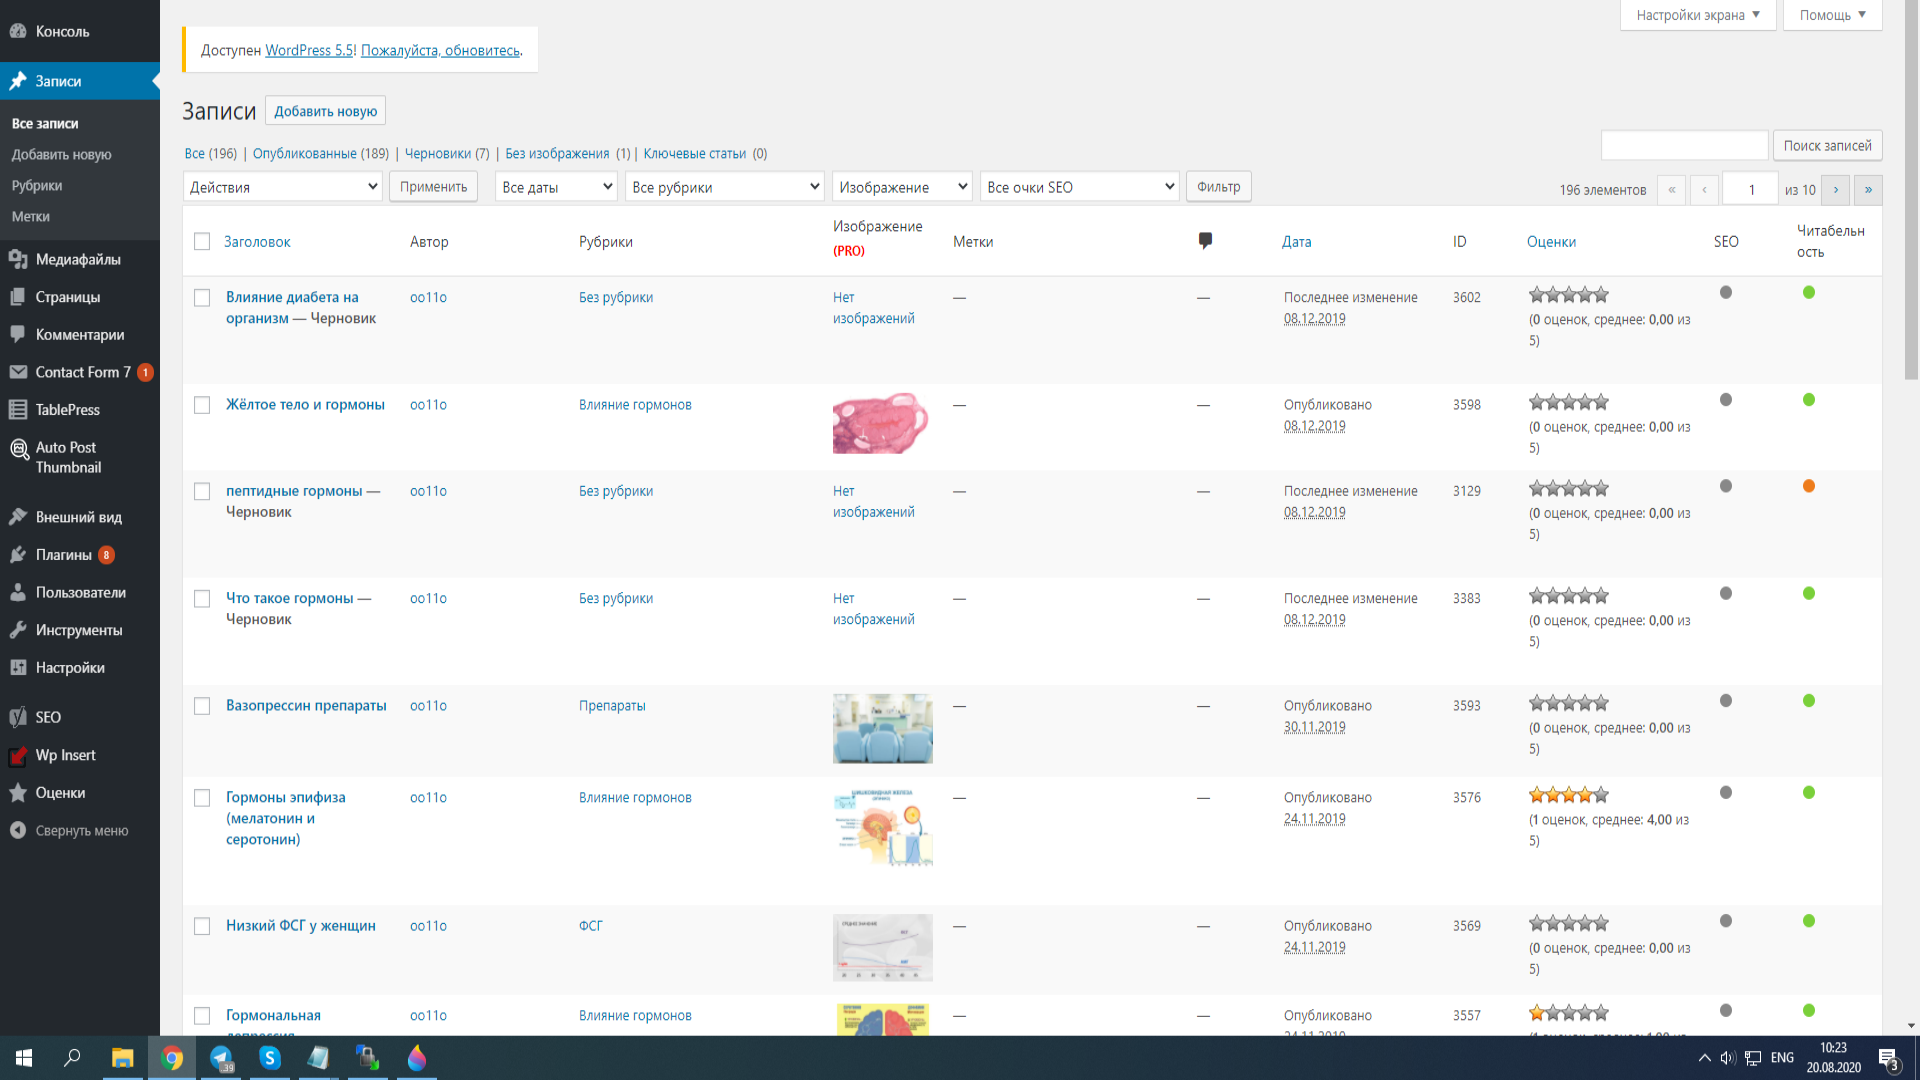Filter posts by Черновики (7)

point(447,154)
